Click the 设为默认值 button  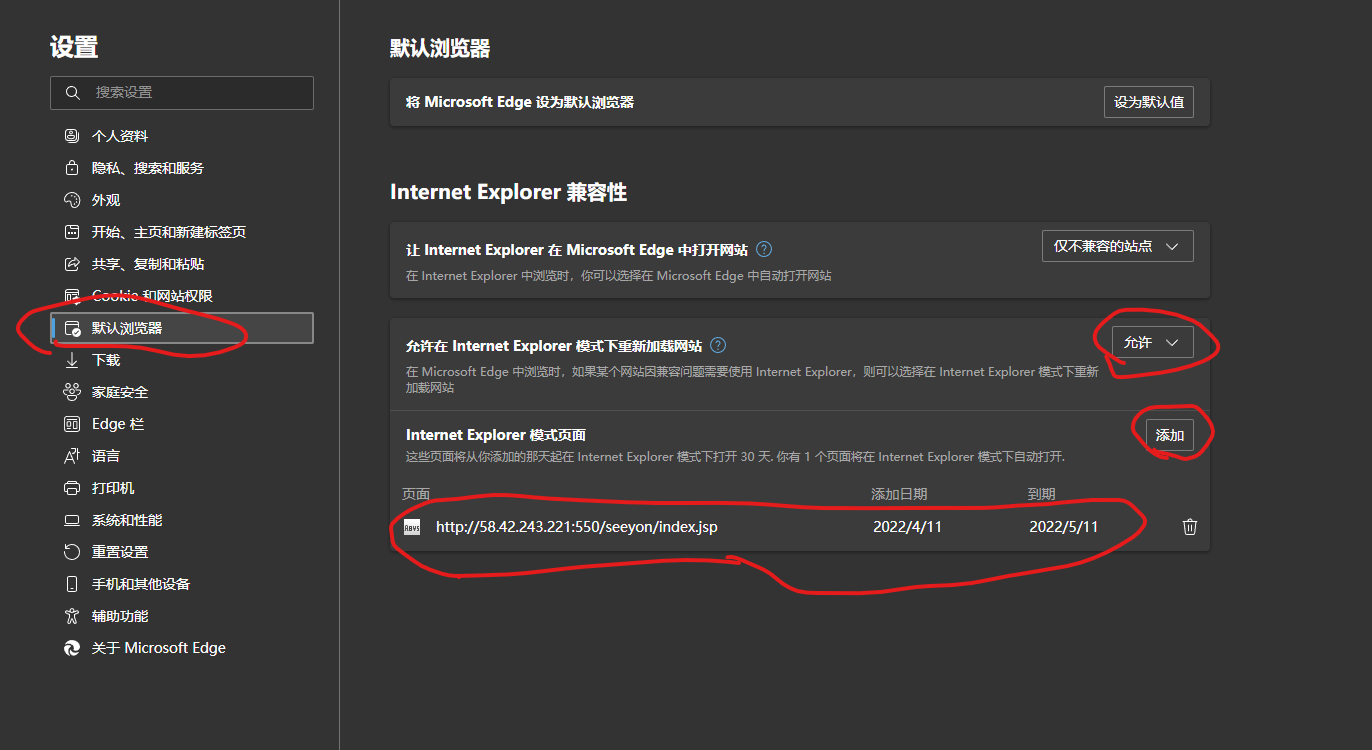pyautogui.click(x=1149, y=102)
